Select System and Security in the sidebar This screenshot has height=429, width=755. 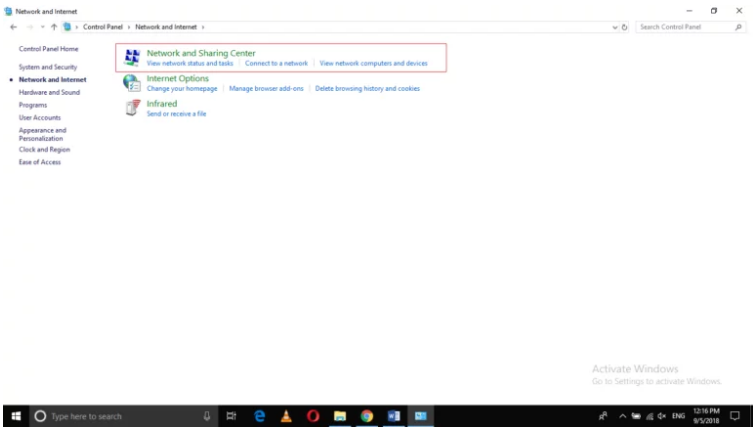48,67
